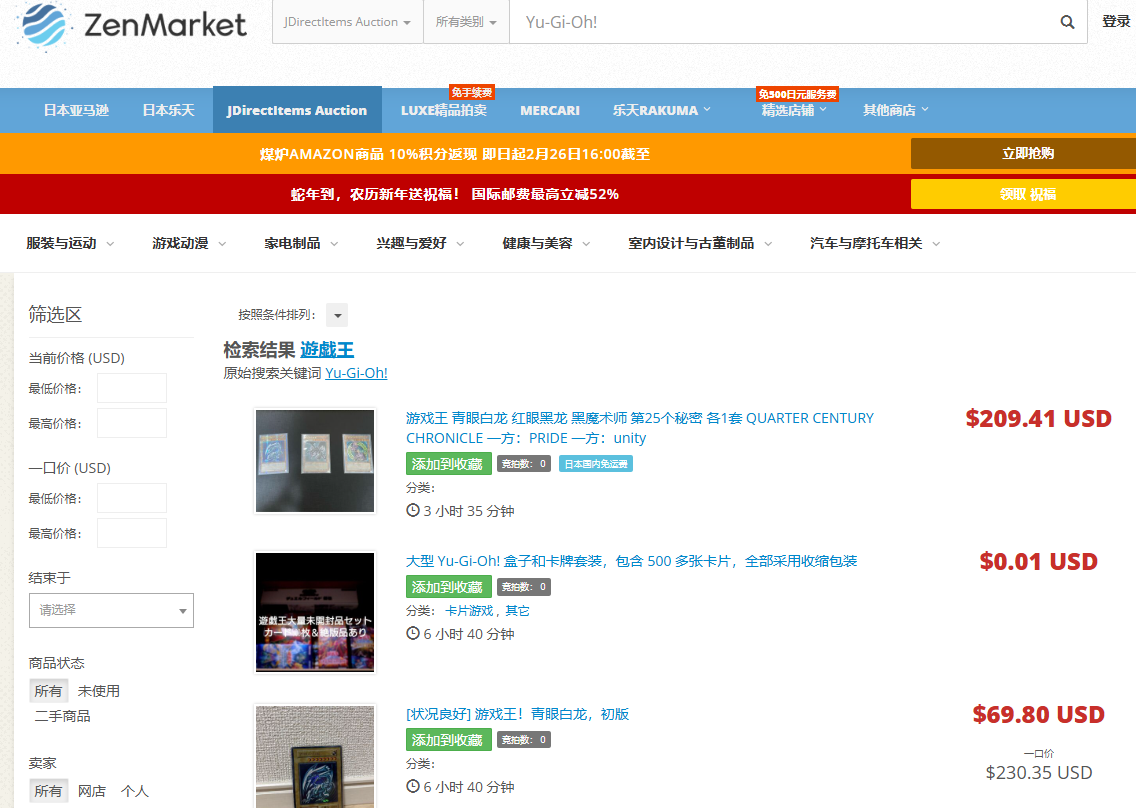Open the 游戏王 青眼白龙 红眼黑龙 listing title
1136x808 pixels.
(x=640, y=428)
